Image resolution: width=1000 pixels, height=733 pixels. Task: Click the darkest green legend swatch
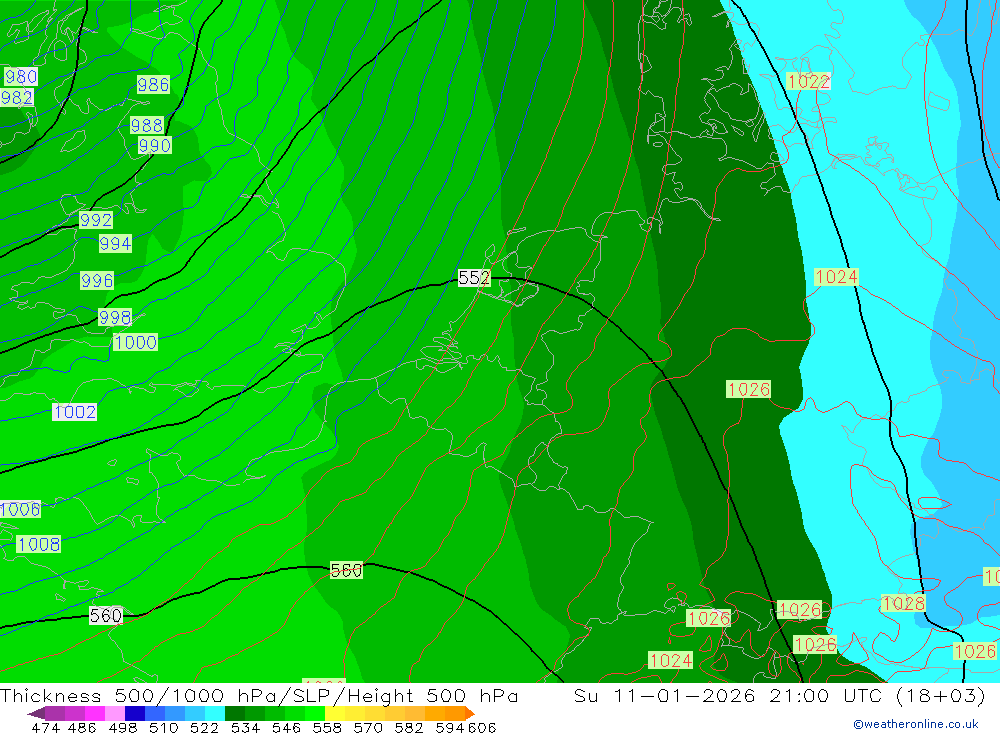pyautogui.click(x=235, y=713)
